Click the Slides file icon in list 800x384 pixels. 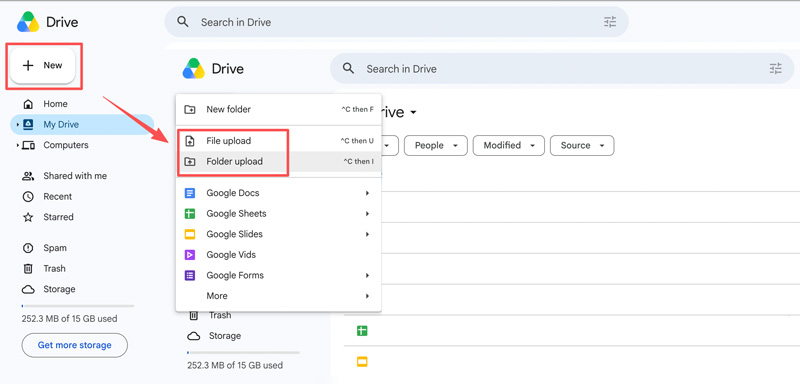tap(362, 362)
